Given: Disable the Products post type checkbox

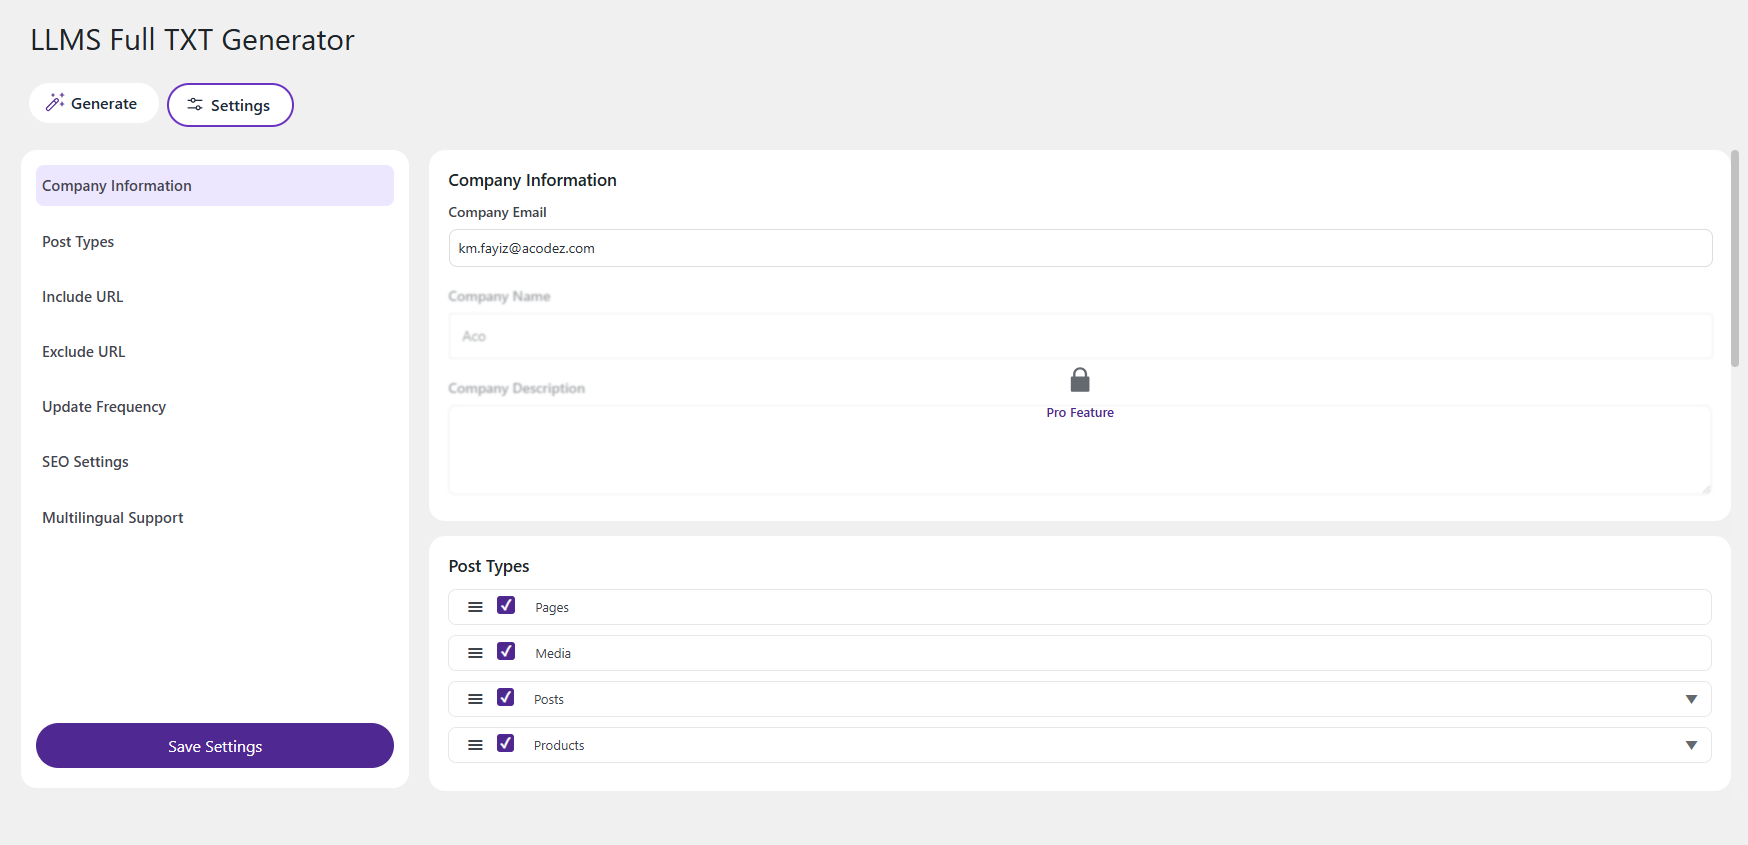Looking at the screenshot, I should (x=506, y=744).
